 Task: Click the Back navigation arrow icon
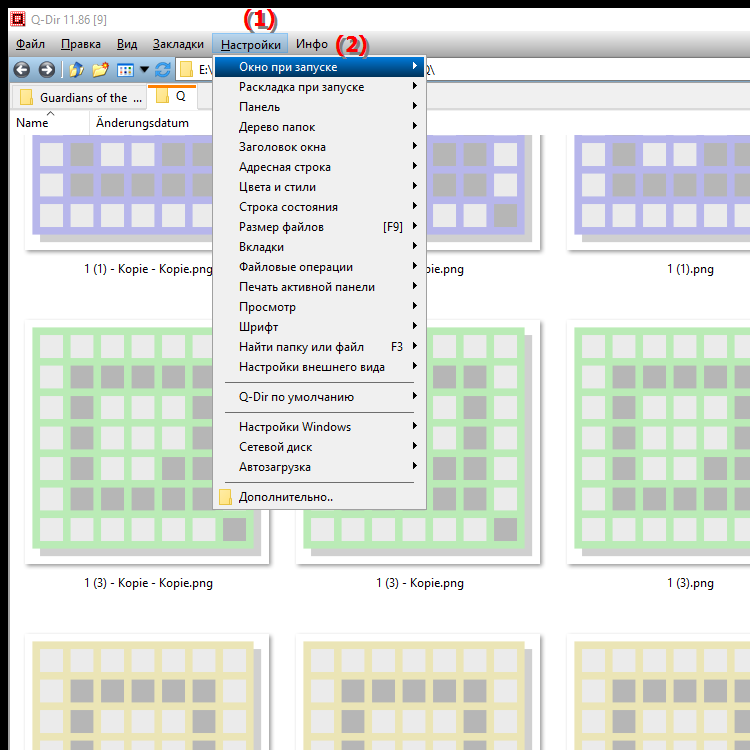point(21,70)
